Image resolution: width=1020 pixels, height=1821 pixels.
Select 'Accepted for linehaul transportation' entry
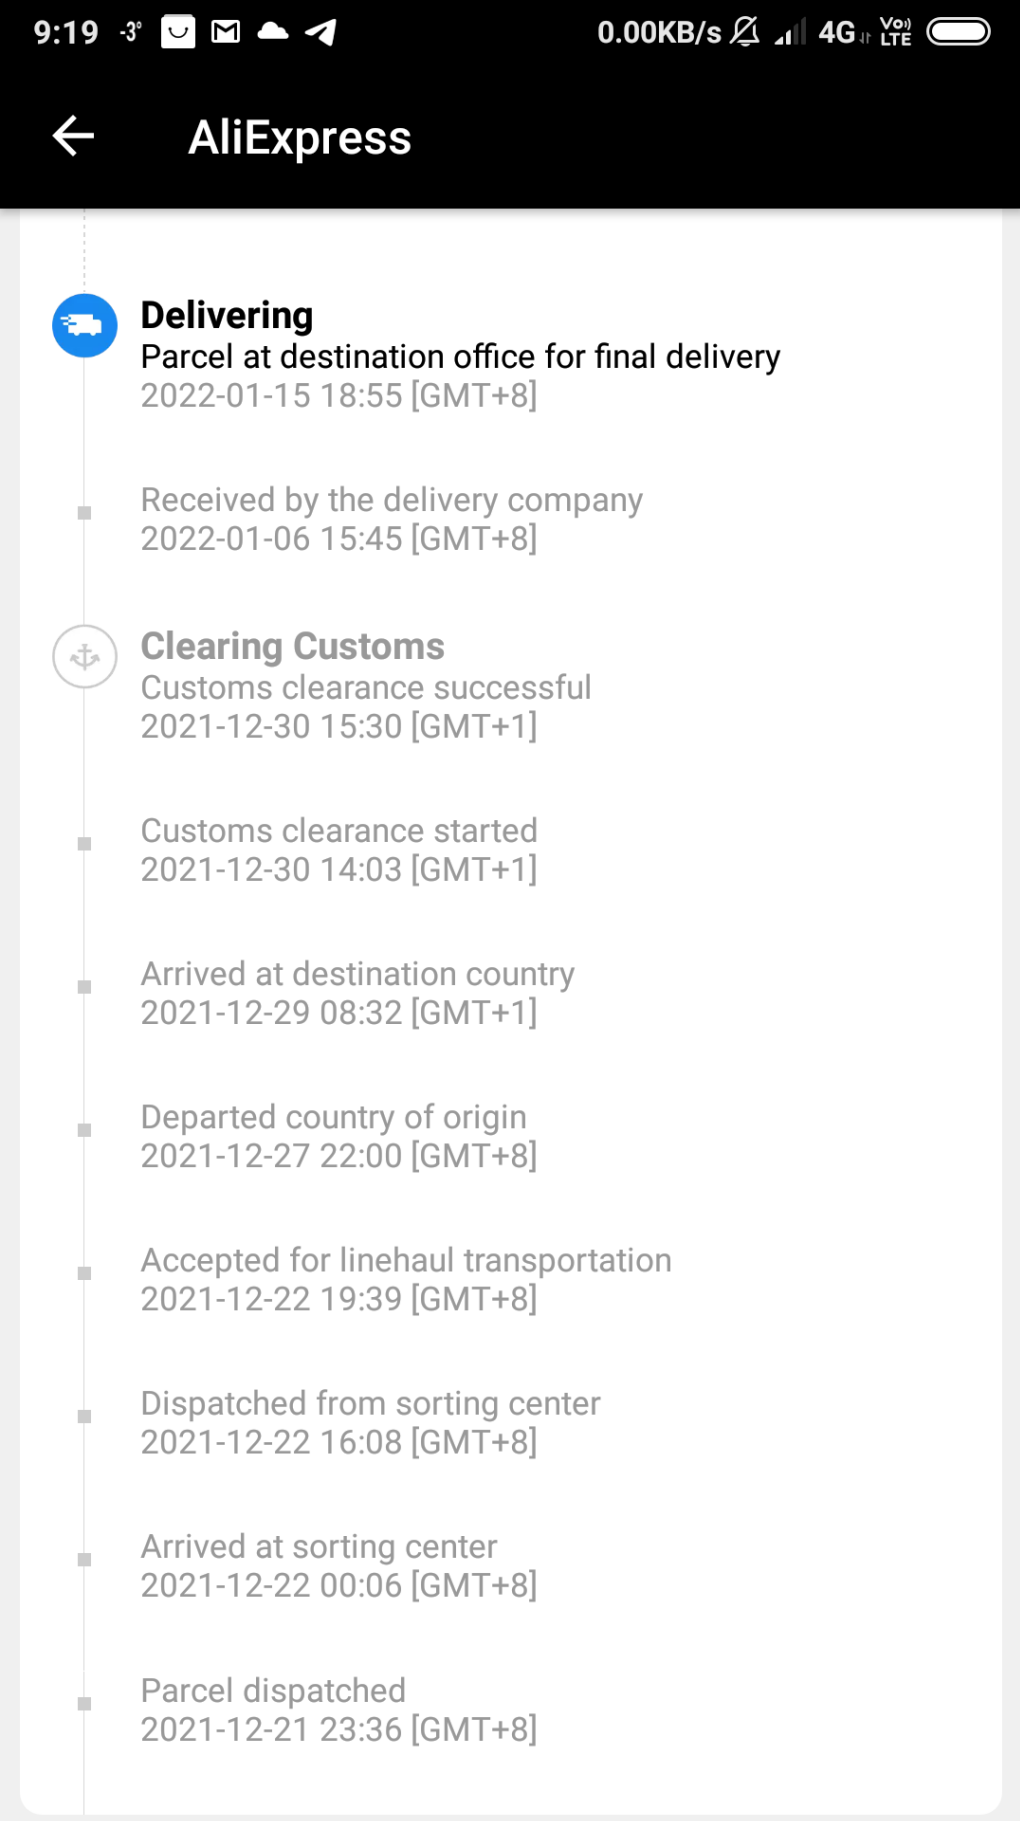[405, 1260]
